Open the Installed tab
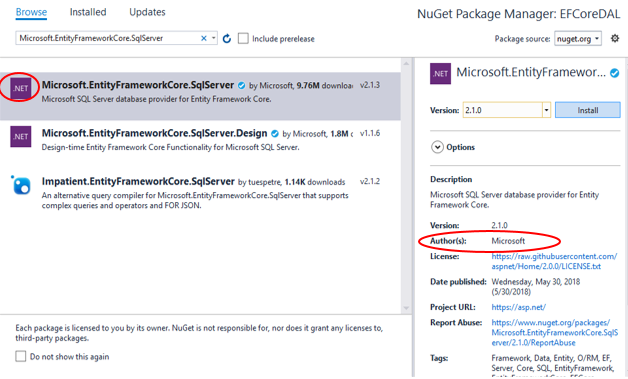Image resolution: width=628 pixels, height=379 pixels. pos(88,12)
